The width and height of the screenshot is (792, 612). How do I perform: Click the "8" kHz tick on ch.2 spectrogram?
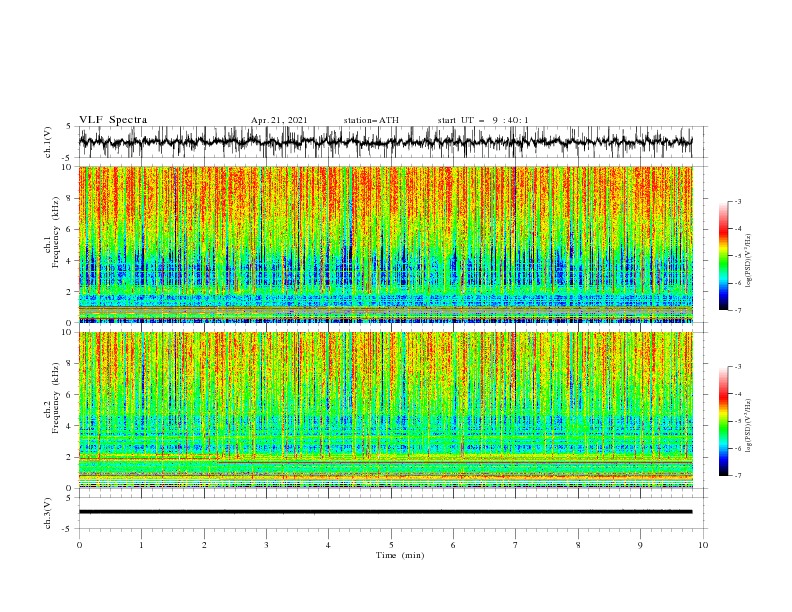pos(69,364)
